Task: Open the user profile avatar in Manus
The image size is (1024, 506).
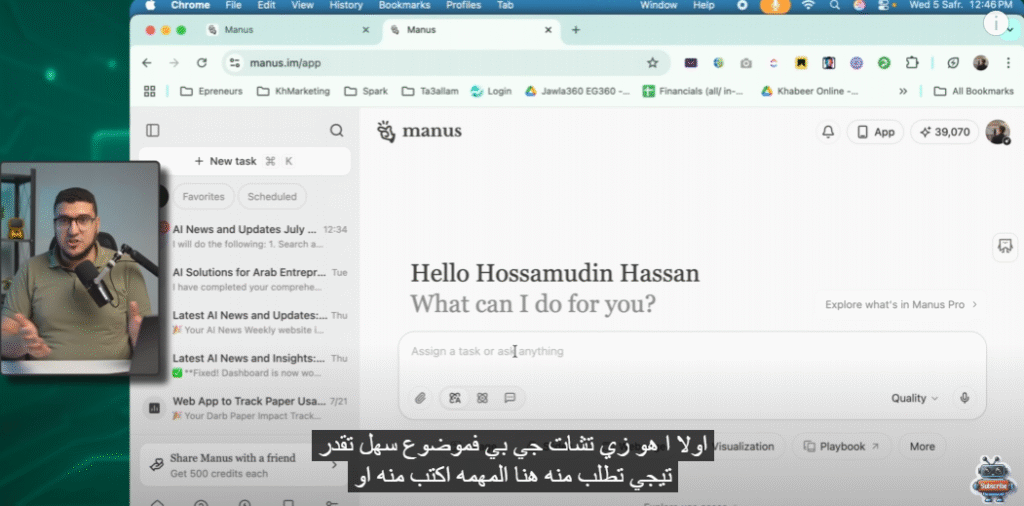Action: (x=997, y=132)
